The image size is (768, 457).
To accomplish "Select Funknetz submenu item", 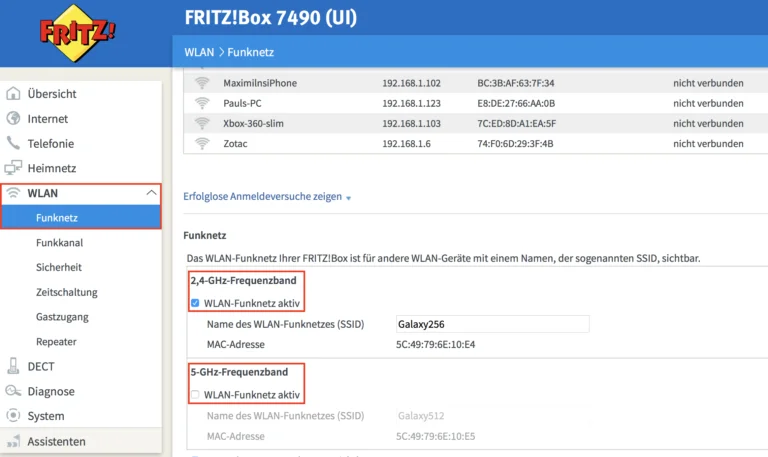I will pyautogui.click(x=81, y=217).
